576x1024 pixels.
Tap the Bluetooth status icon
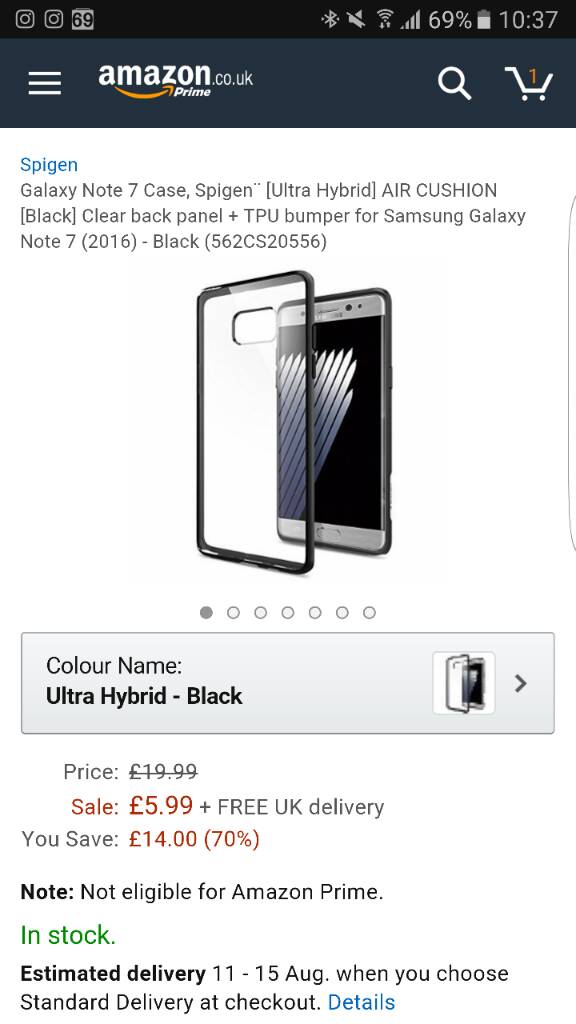point(330,20)
